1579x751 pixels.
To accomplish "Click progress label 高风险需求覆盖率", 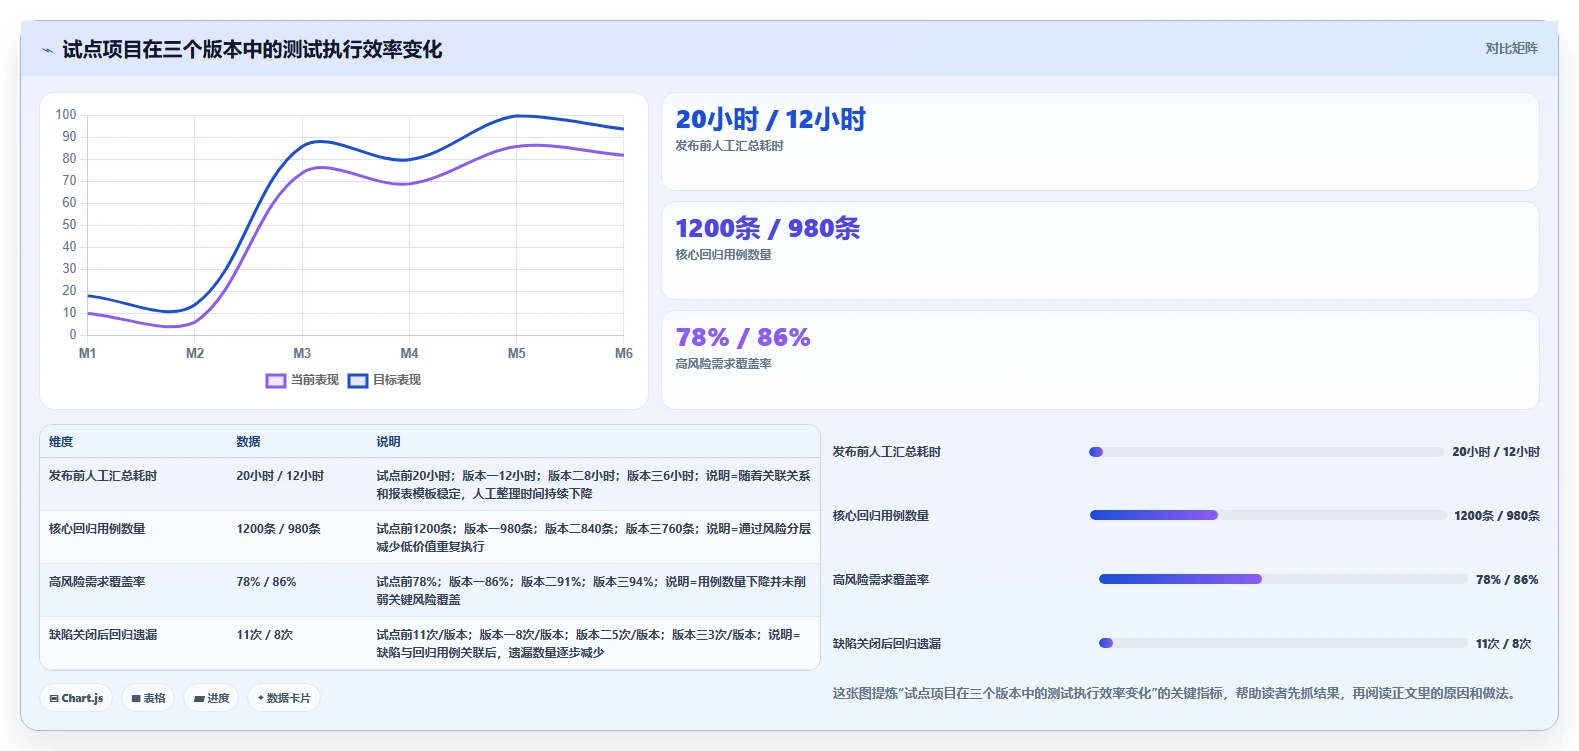I will (x=881, y=580).
